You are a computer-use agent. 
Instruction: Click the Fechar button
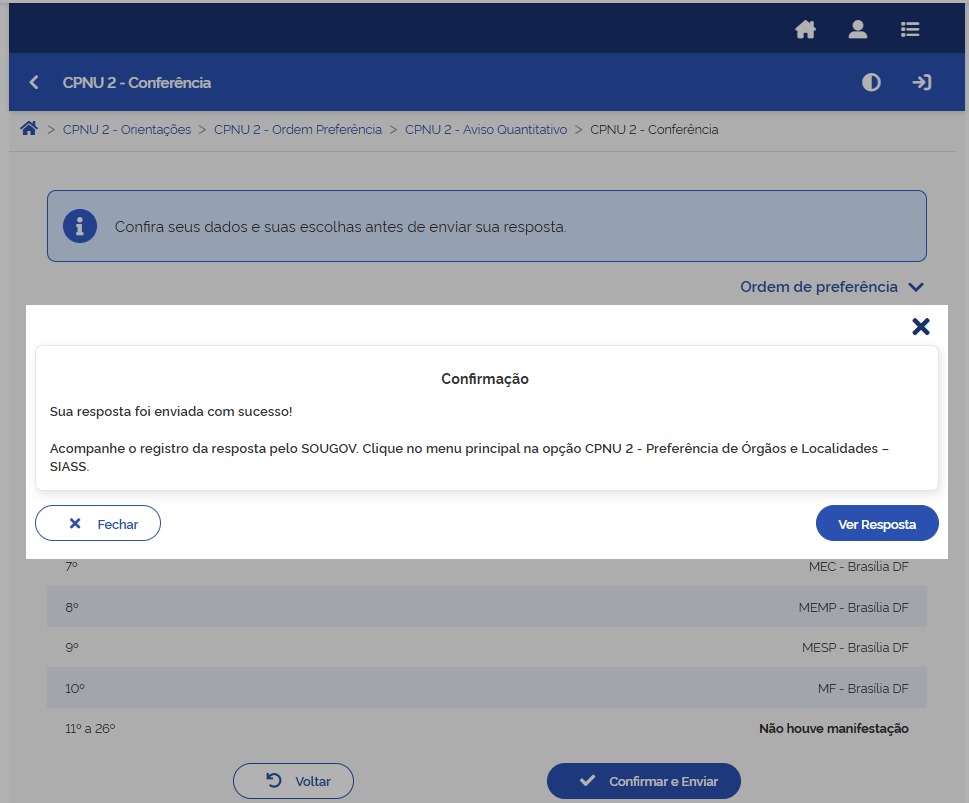(x=98, y=524)
